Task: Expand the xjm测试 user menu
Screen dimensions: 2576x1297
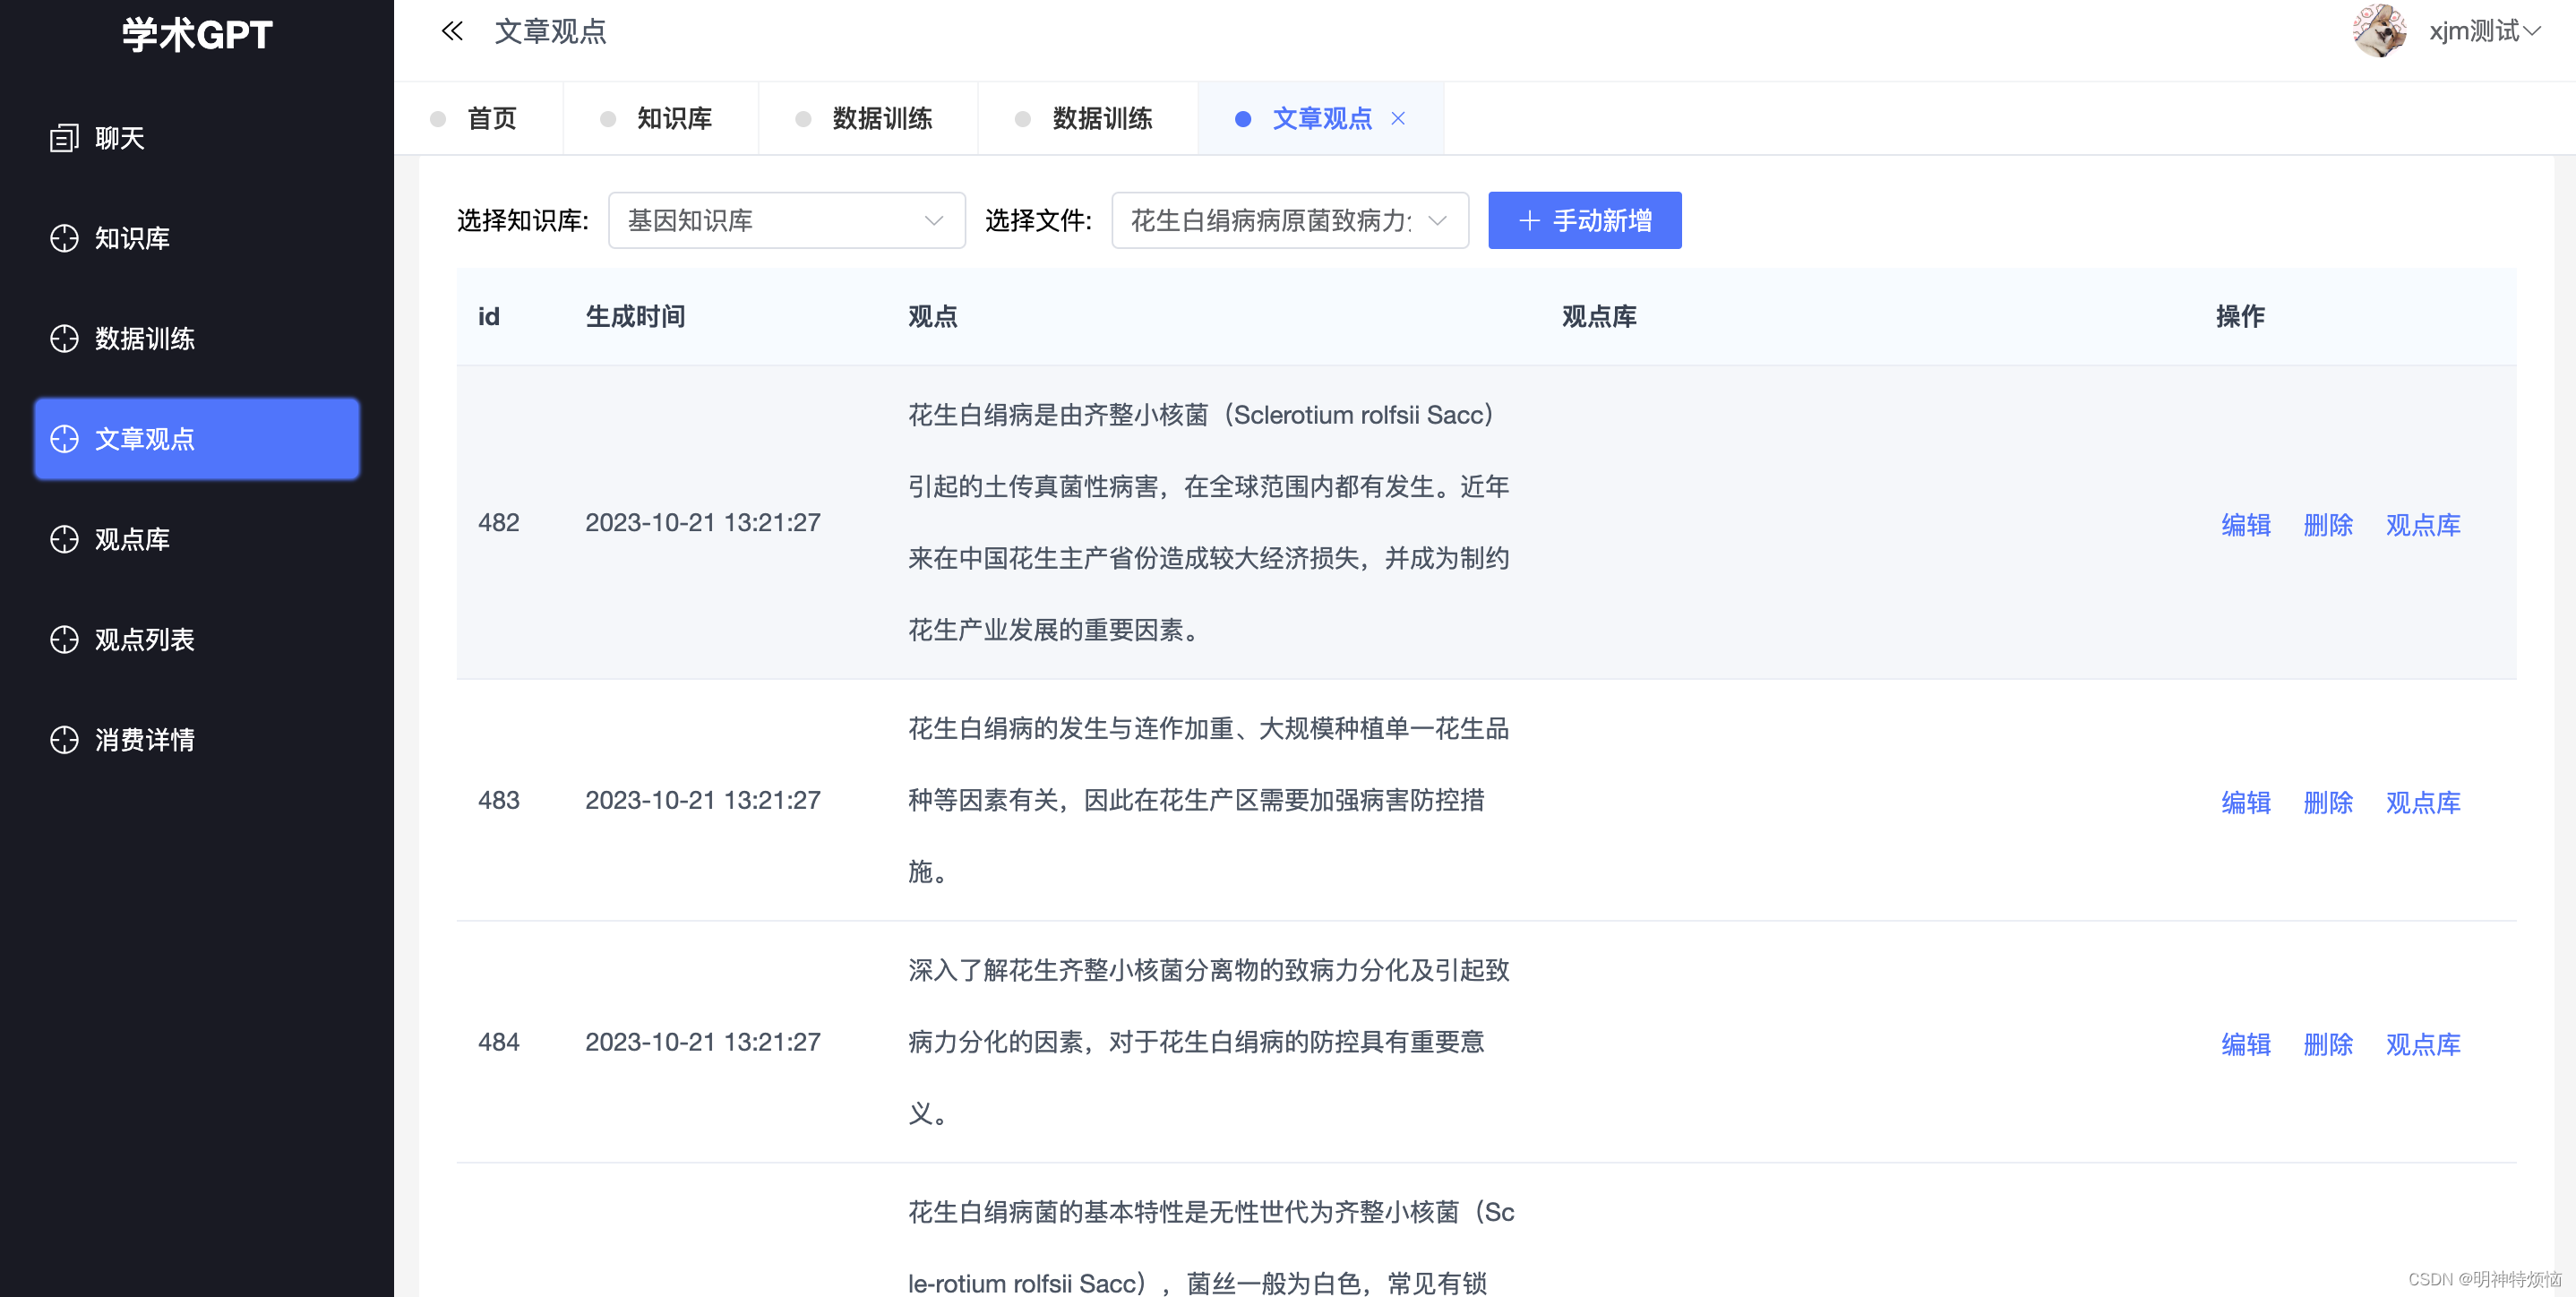Action: tap(2484, 31)
